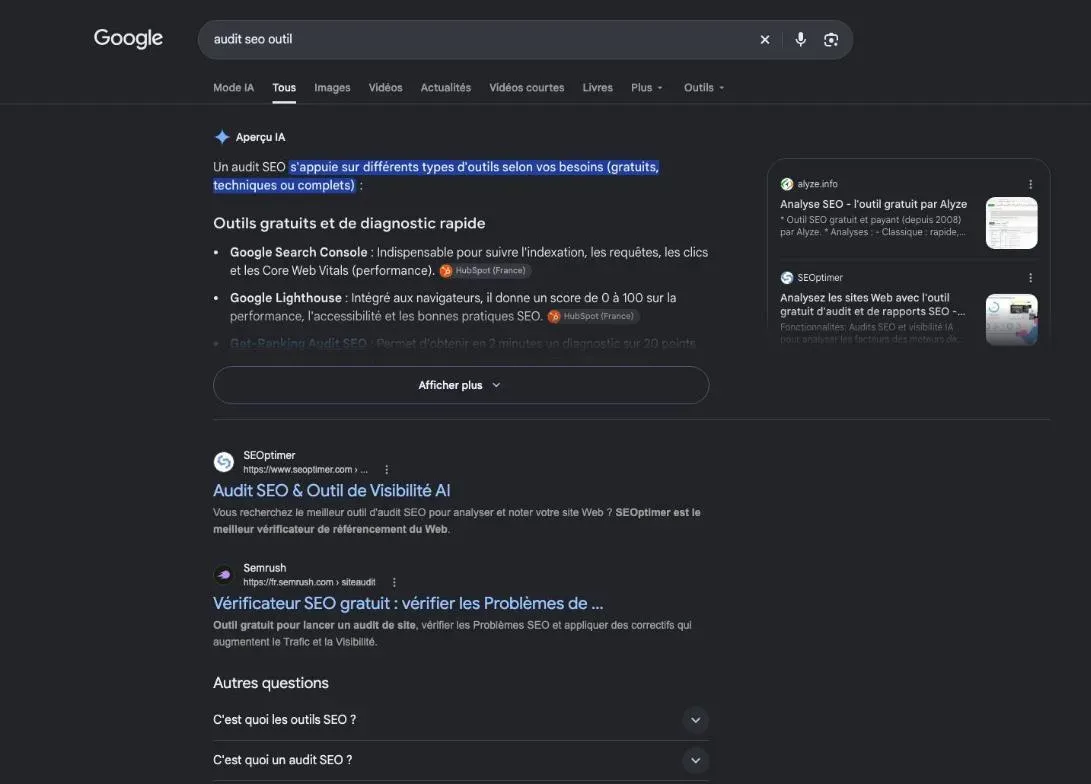Click the 'Autres questions' heading
The image size is (1091, 784).
[x=271, y=683]
